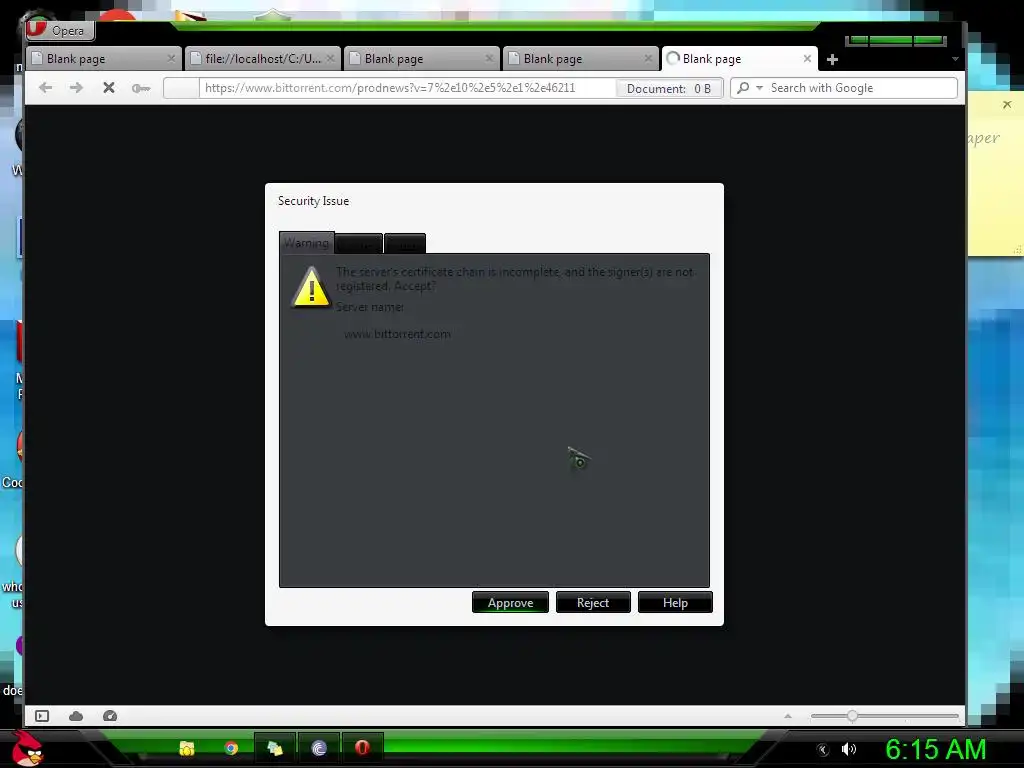Viewport: 1024px width, 768px height.
Task: Close the yellow sticky note
Action: tap(1006, 104)
